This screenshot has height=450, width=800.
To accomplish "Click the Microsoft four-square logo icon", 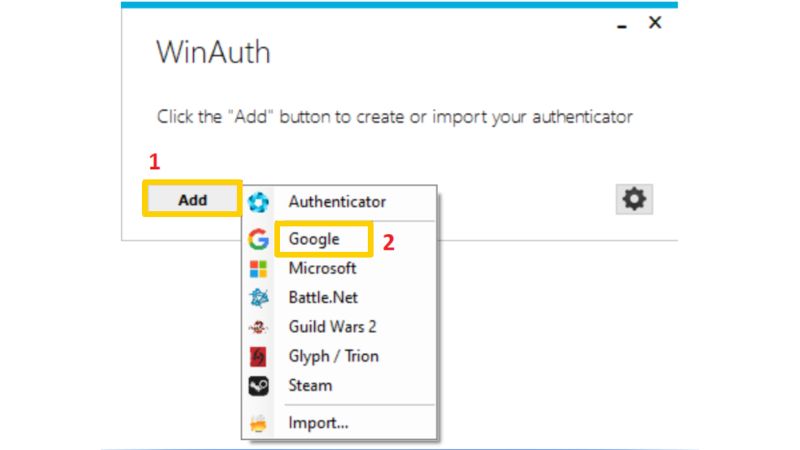I will click(x=258, y=269).
